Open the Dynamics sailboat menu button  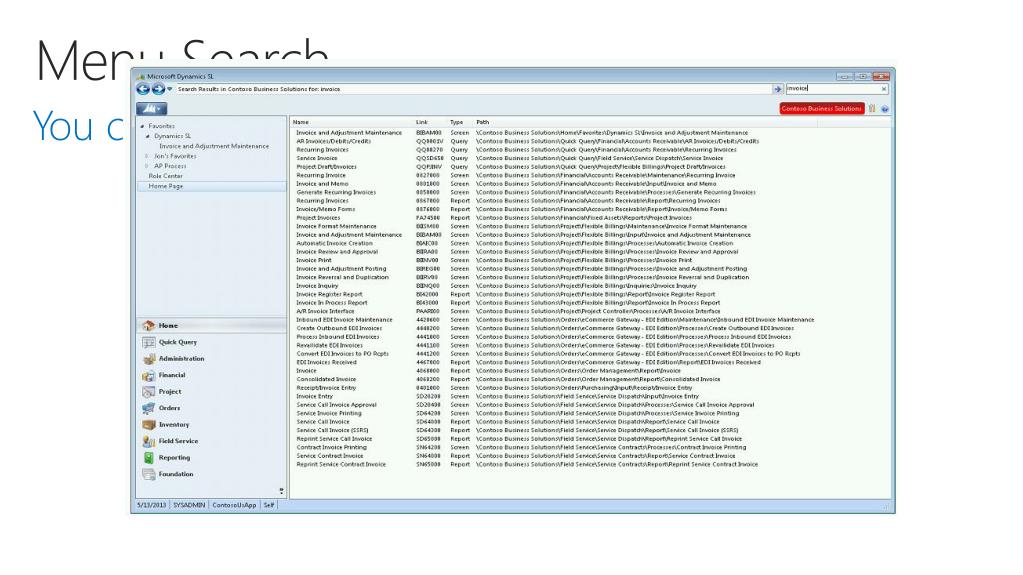151,108
